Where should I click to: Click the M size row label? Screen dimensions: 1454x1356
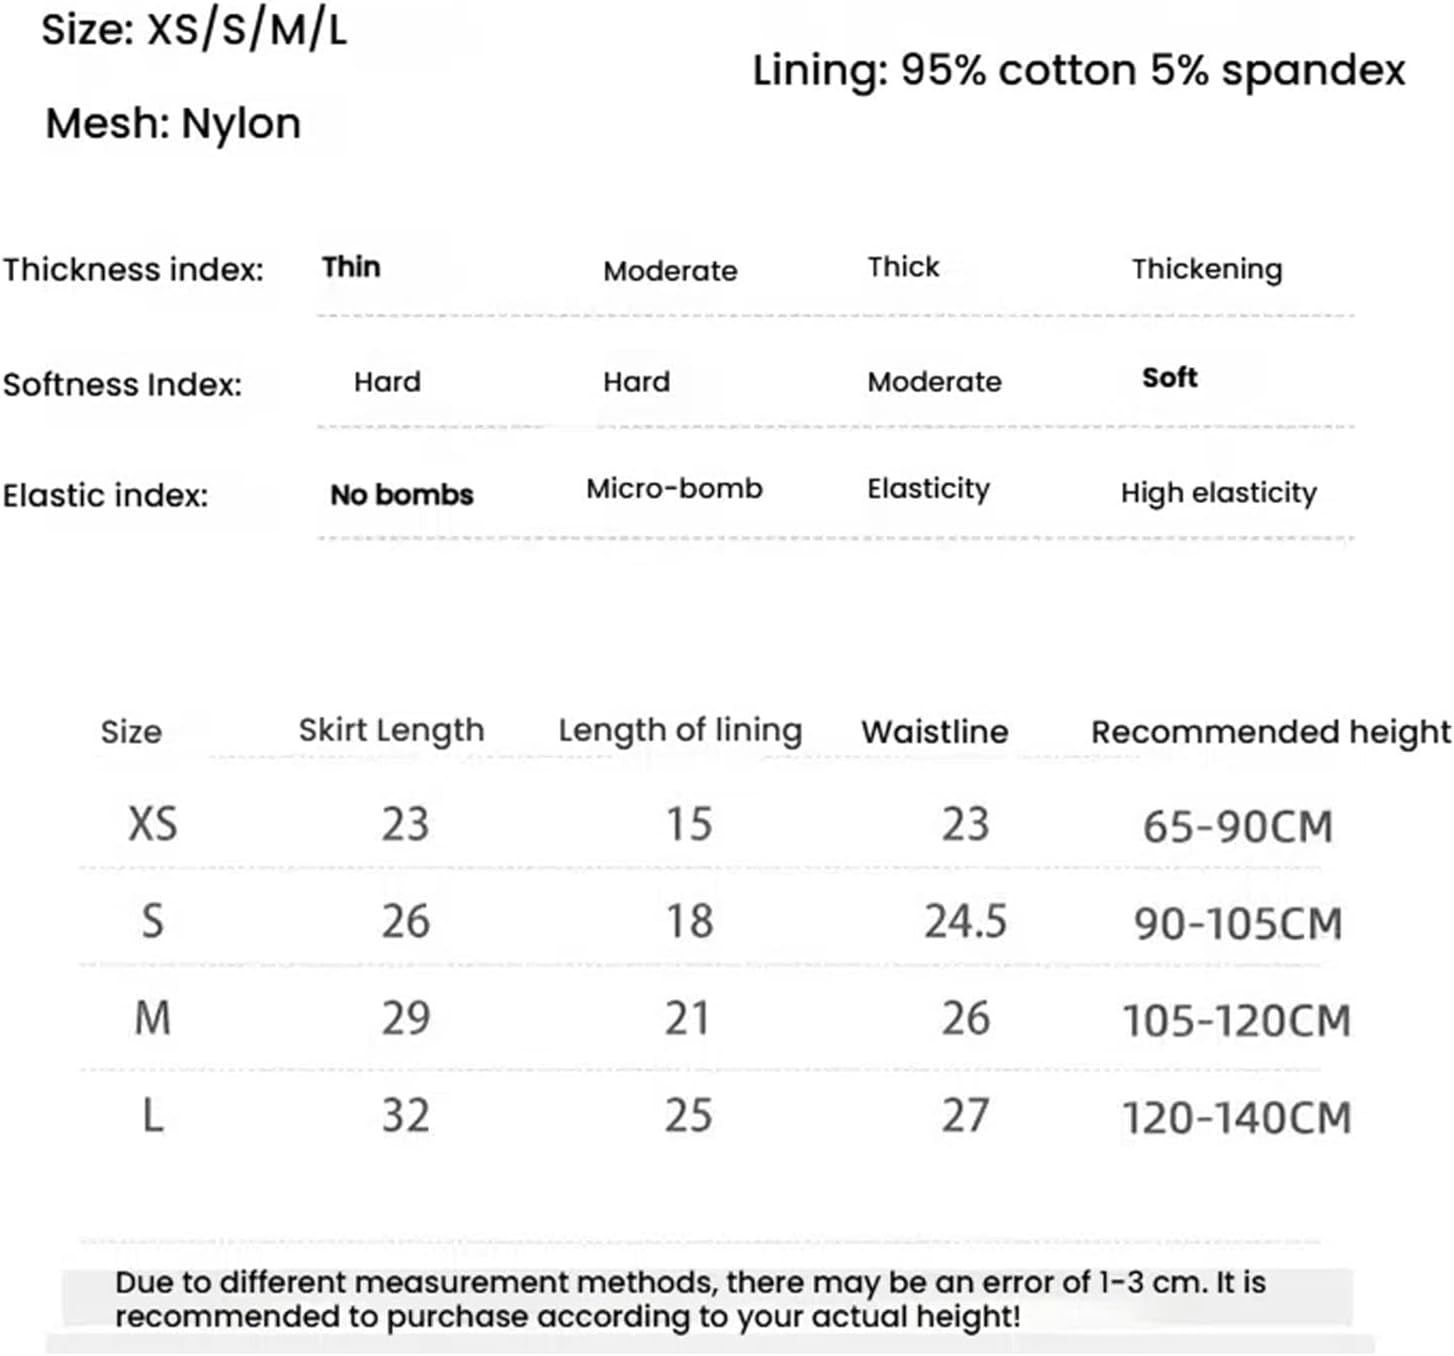[x=152, y=1019]
